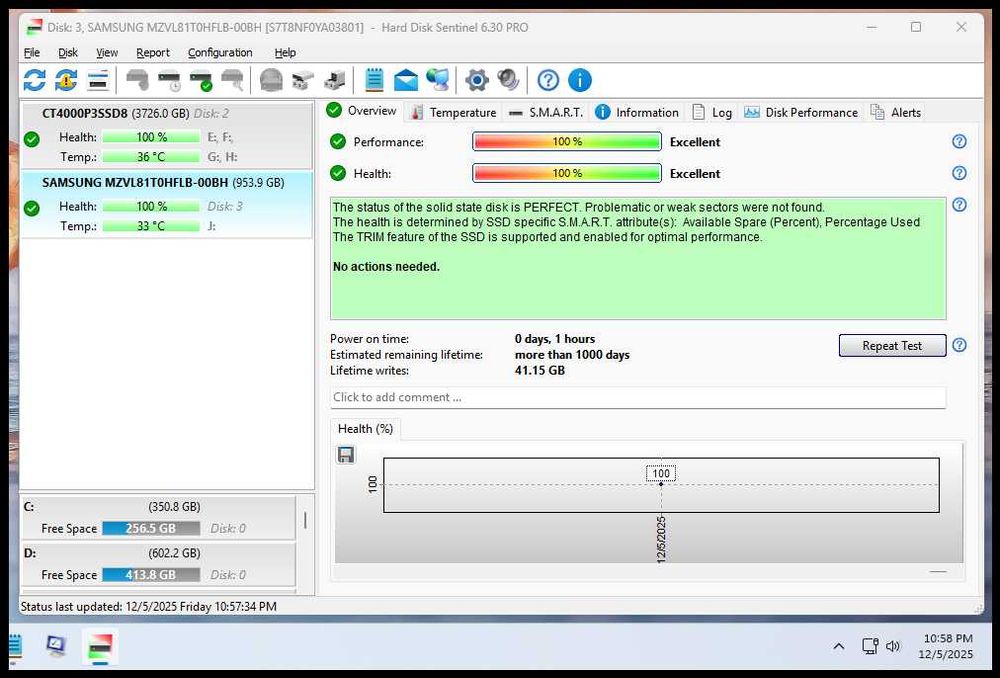Click Hard Disk Sentinel icon in taskbar
Viewport: 1000px width, 678px height.
(x=100, y=646)
